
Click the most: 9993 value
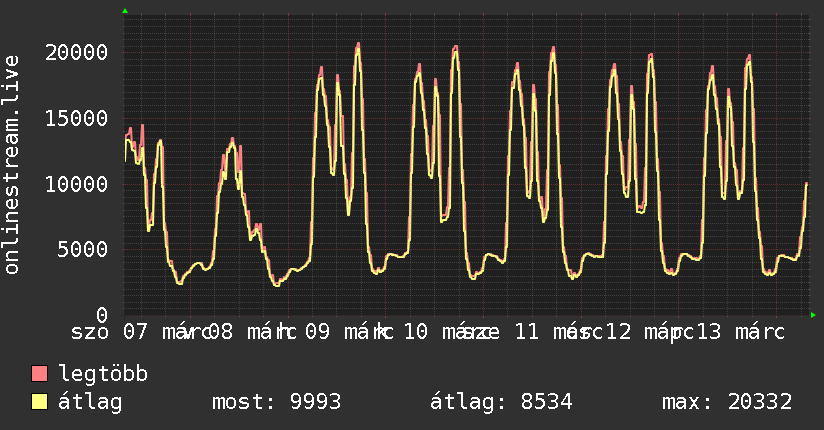277,403
